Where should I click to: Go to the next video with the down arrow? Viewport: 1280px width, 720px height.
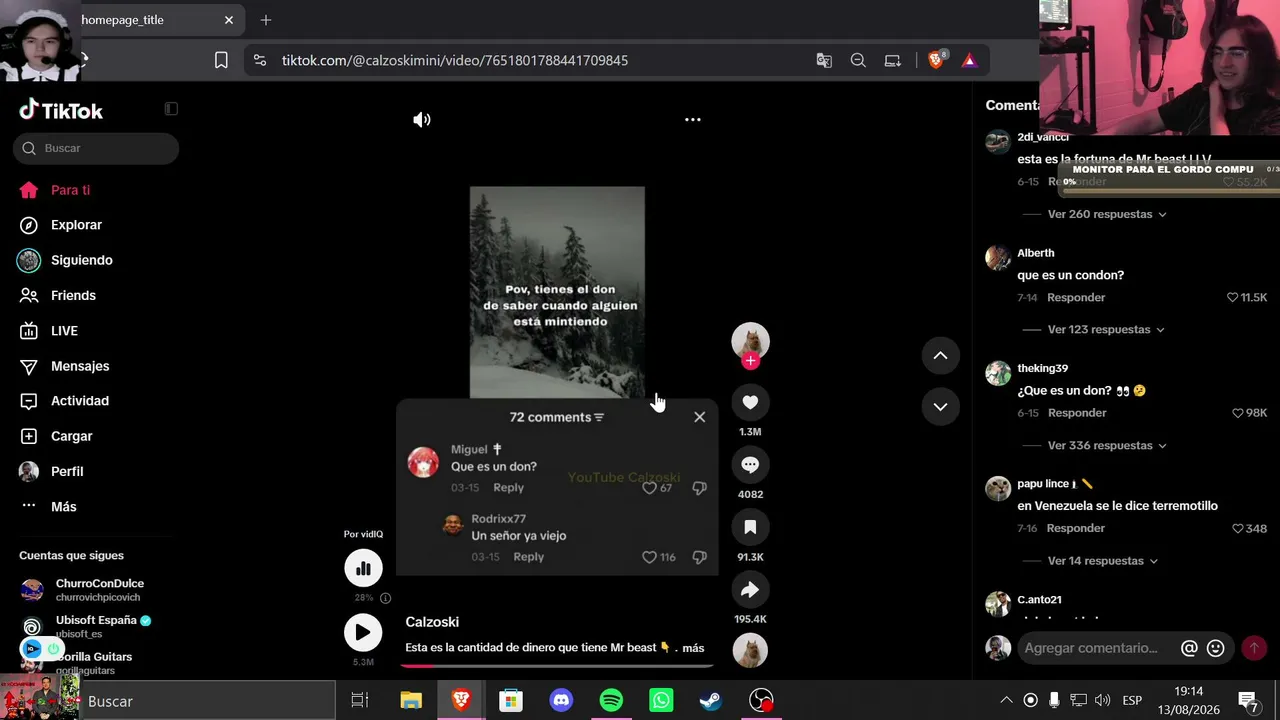940,406
